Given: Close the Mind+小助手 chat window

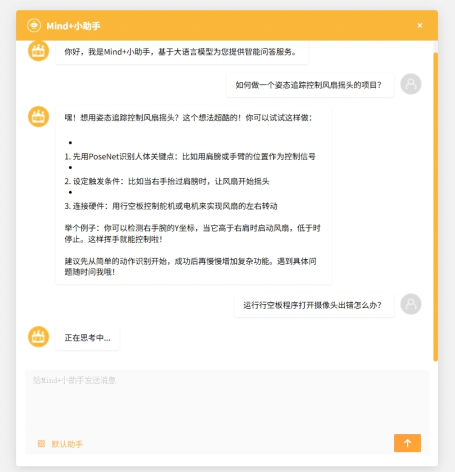Looking at the screenshot, I should click(420, 25).
